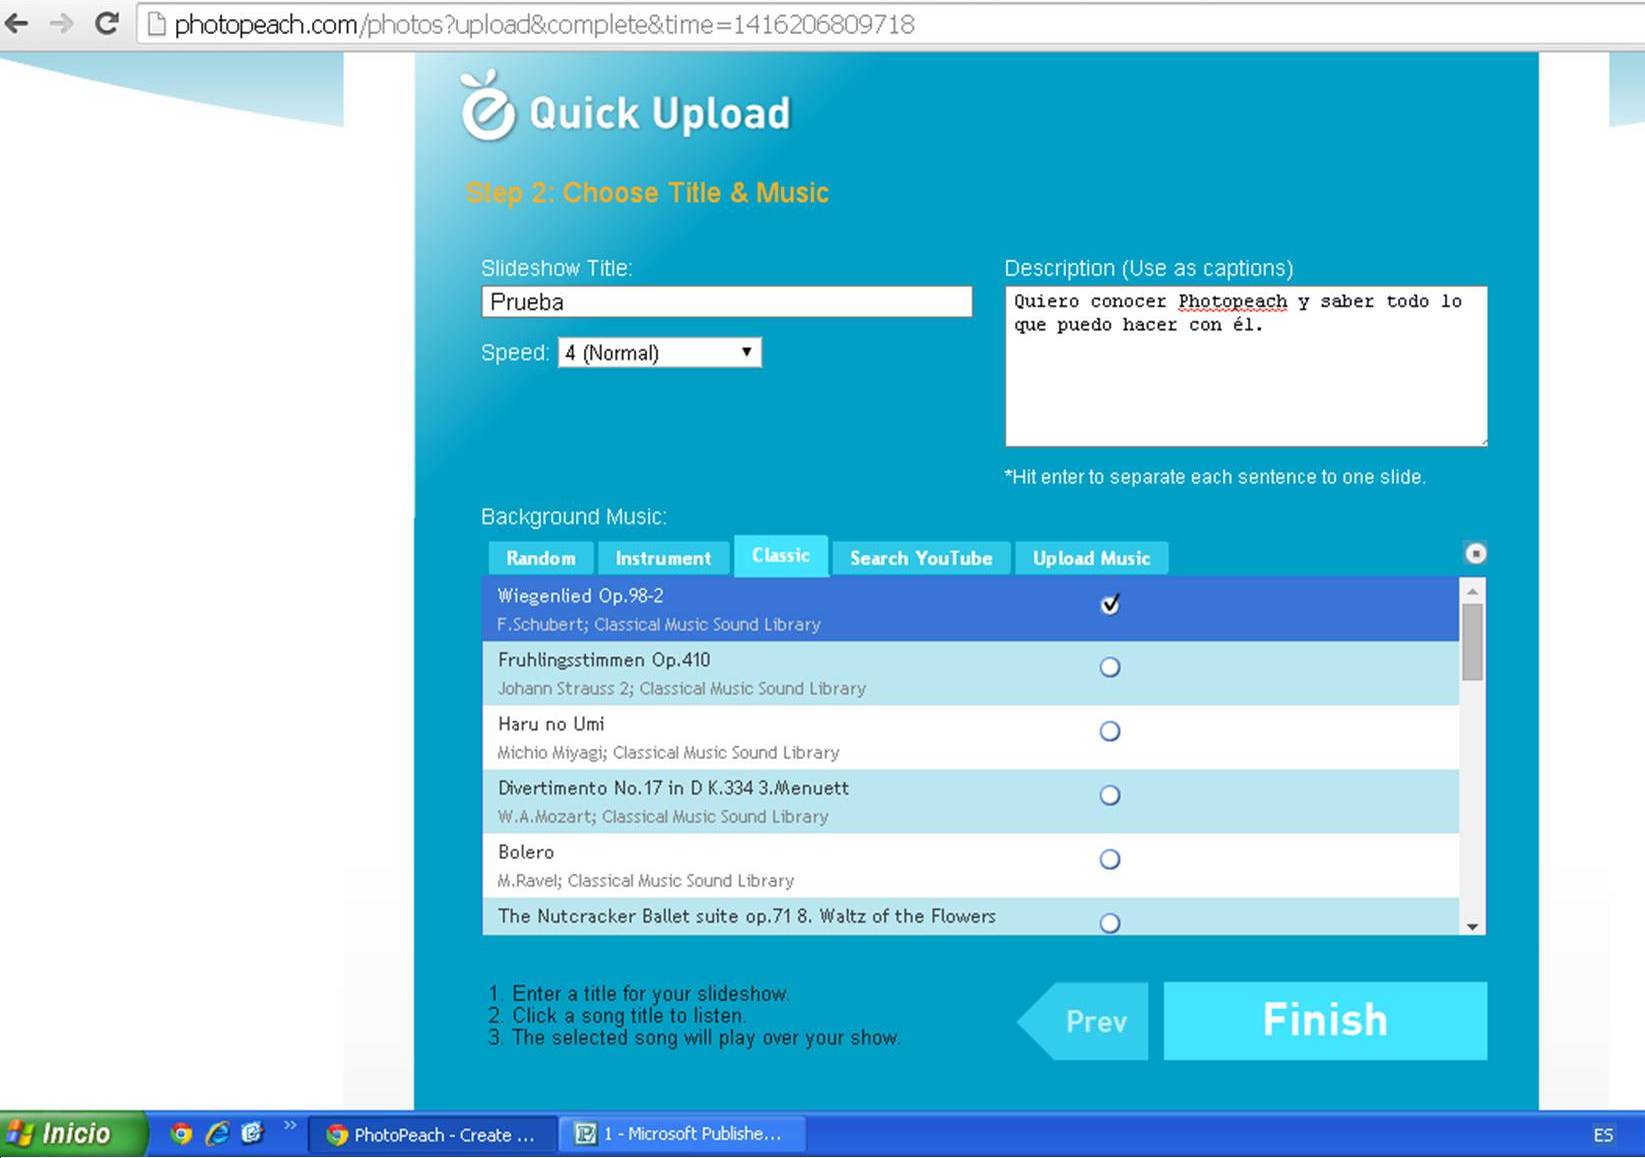The image size is (1645, 1158).
Task: Select Divertimento No.17 radio button
Action: click(x=1109, y=795)
